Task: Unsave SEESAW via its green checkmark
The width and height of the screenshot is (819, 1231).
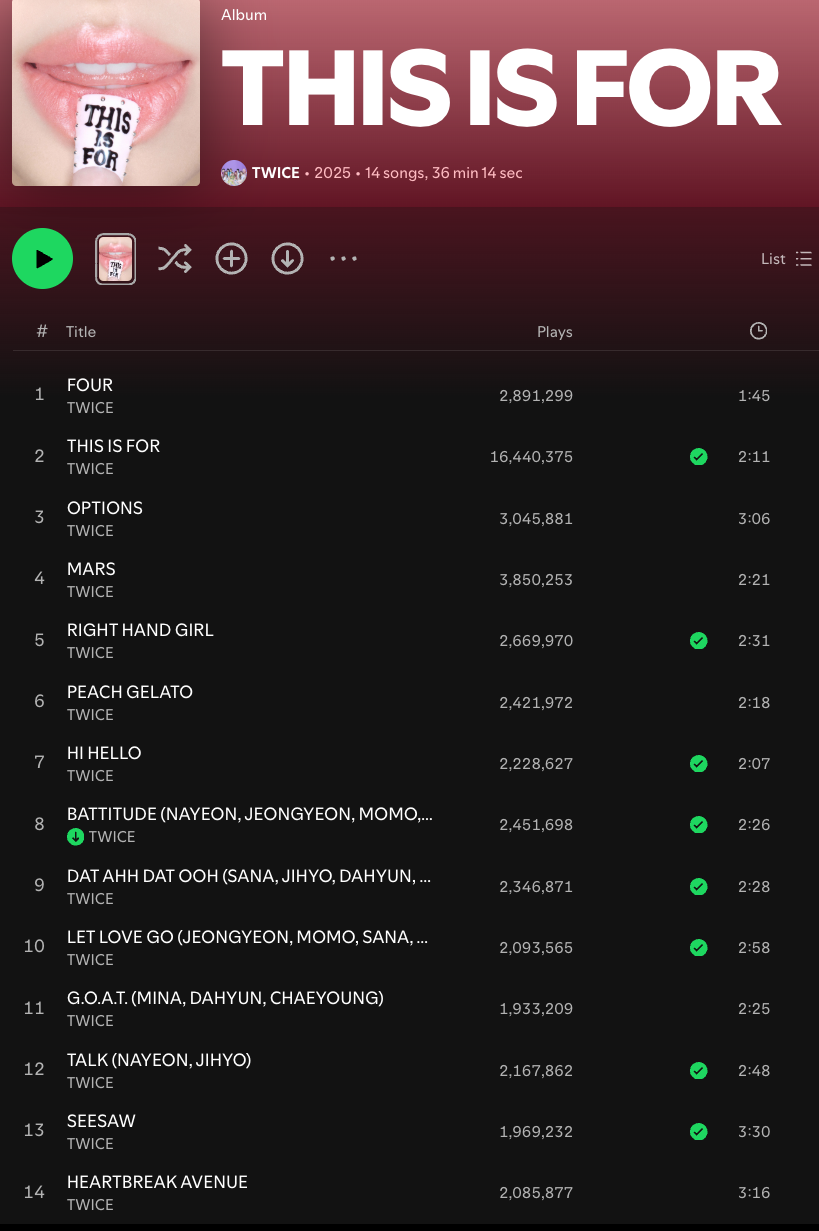Action: (x=699, y=1132)
